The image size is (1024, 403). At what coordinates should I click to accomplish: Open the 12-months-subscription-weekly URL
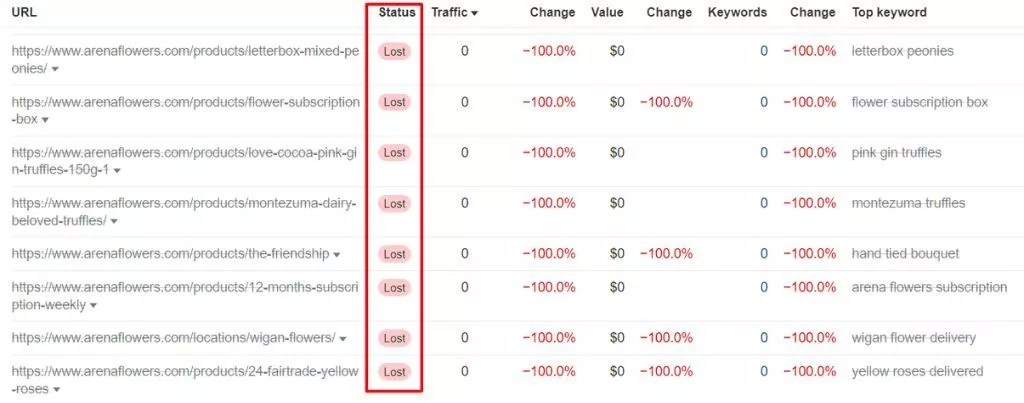click(x=185, y=288)
